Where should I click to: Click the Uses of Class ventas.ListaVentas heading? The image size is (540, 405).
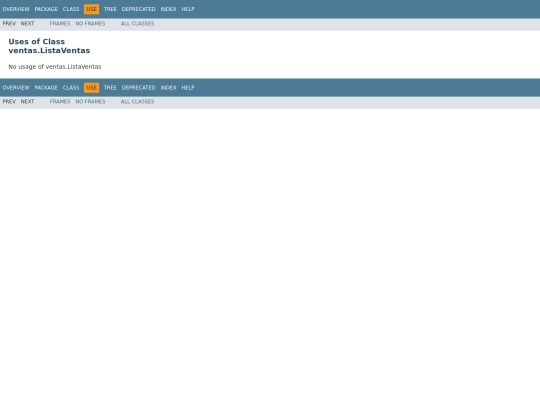click(x=49, y=46)
